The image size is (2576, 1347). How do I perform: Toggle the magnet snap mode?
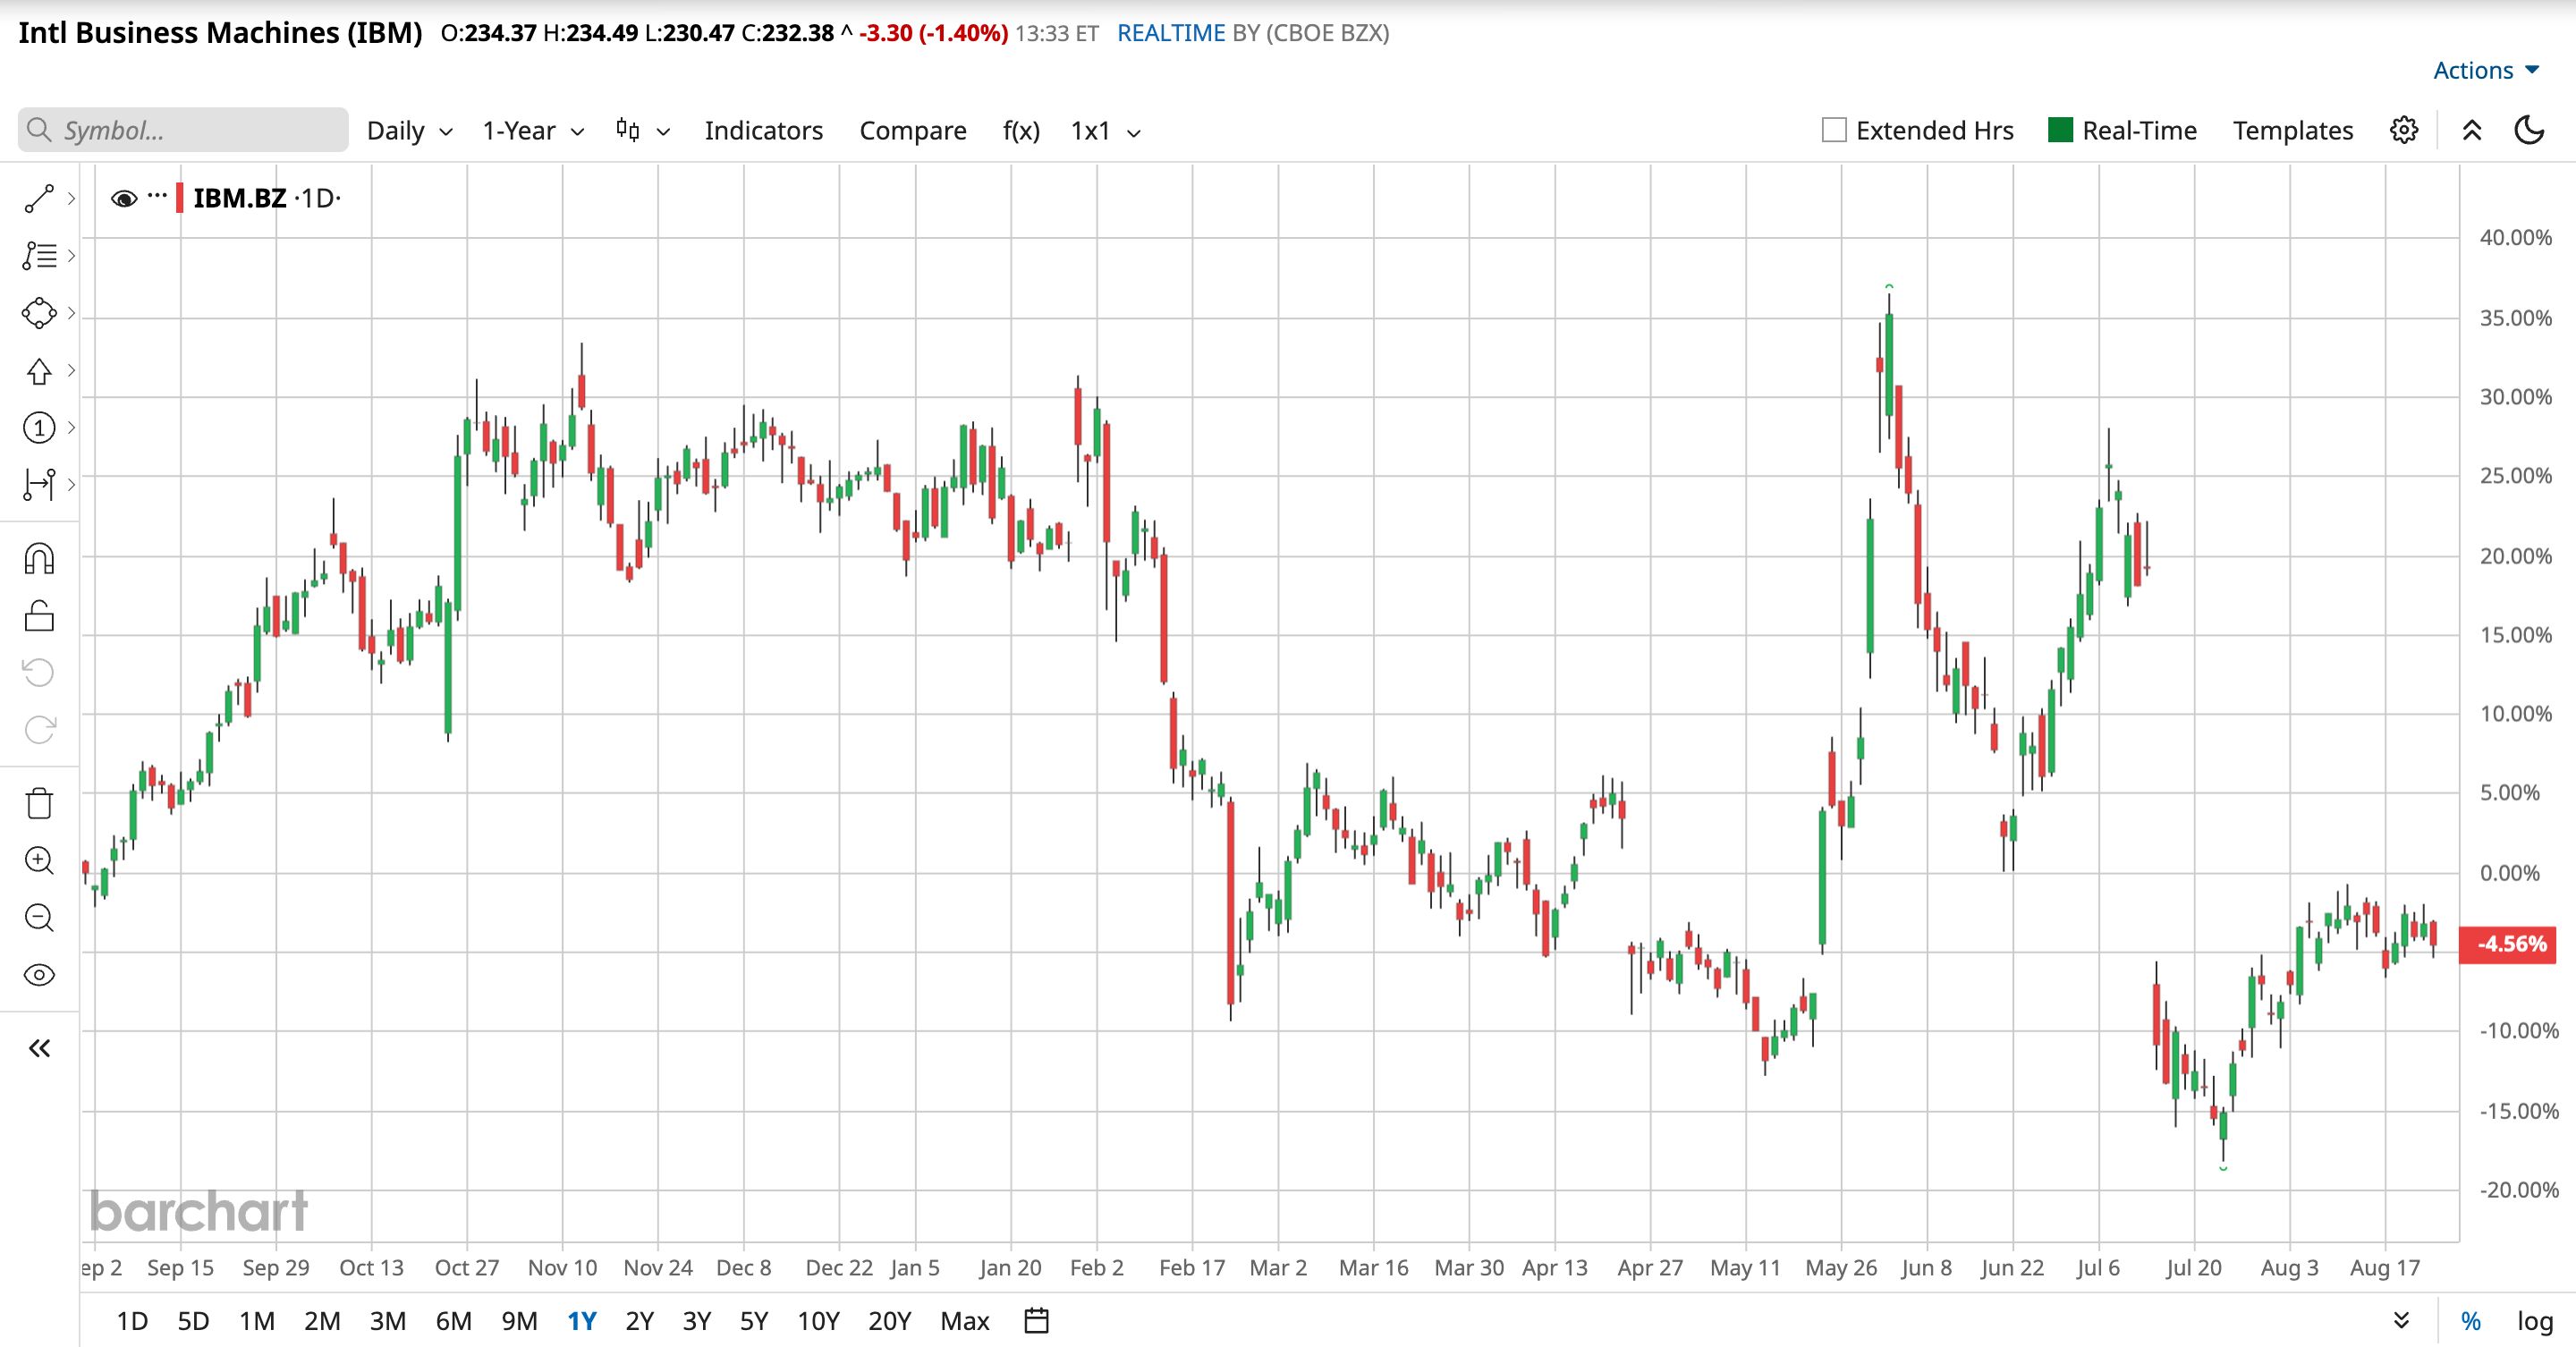pyautogui.click(x=39, y=558)
